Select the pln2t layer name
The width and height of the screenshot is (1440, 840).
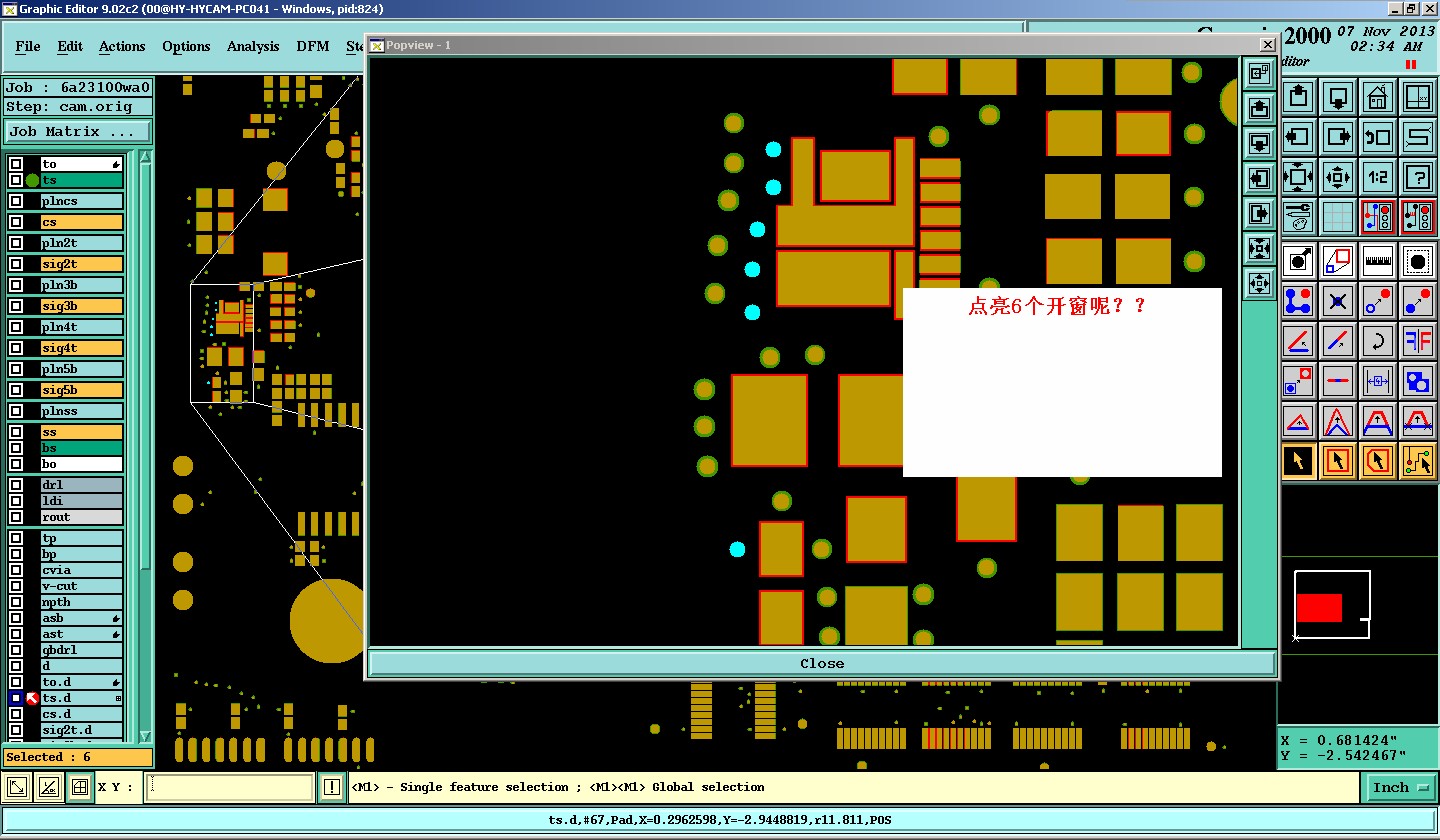tap(82, 243)
